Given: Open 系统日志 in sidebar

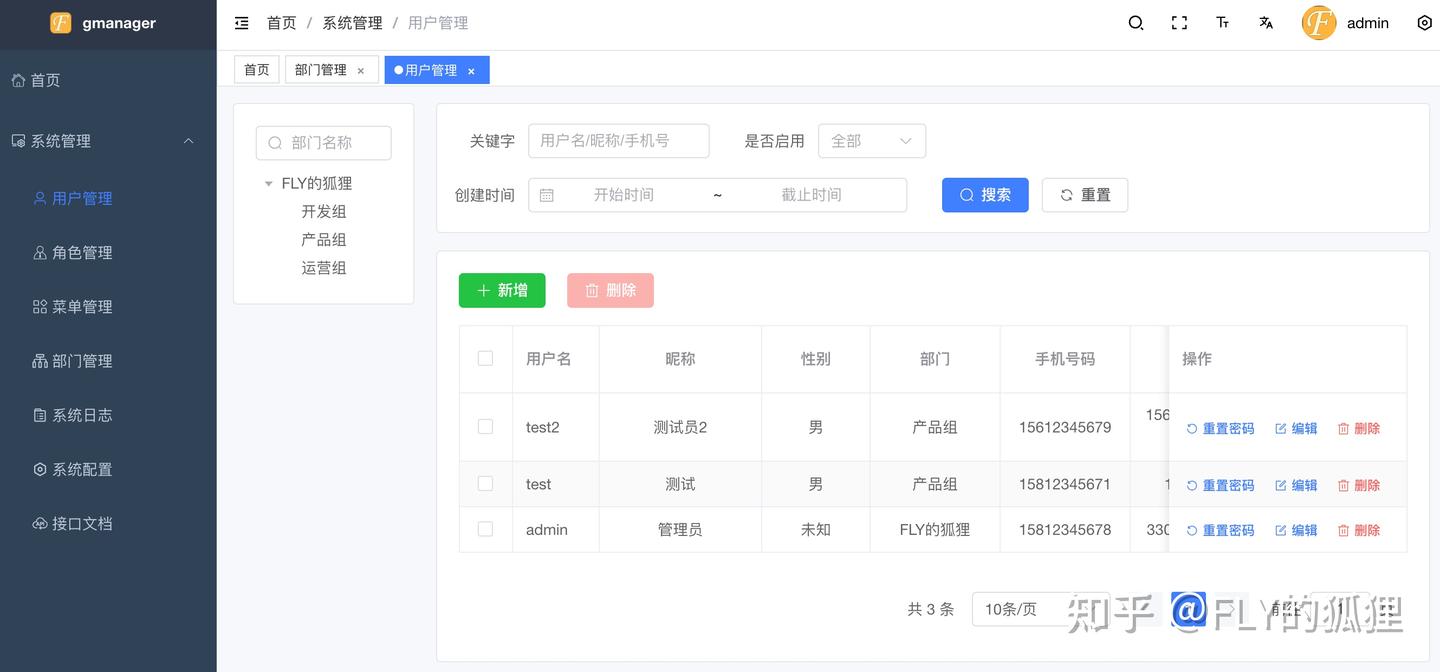Looking at the screenshot, I should (x=108, y=415).
